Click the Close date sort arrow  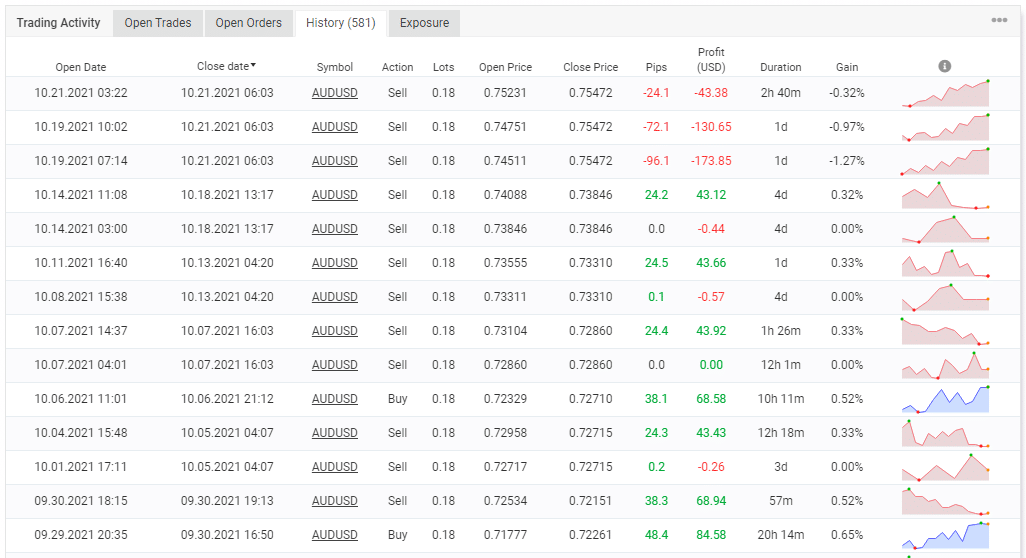click(254, 66)
